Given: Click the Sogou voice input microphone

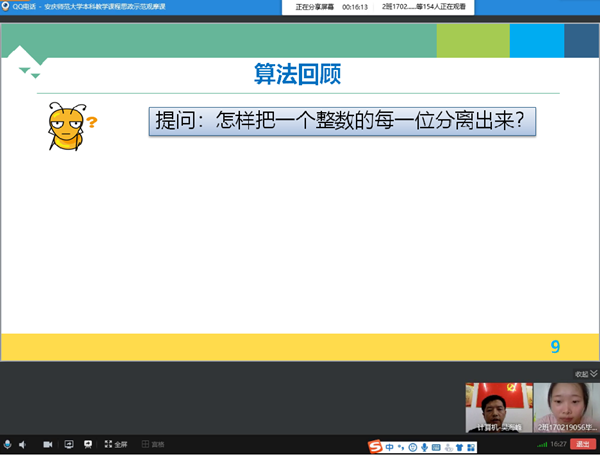Looking at the screenshot, I should [425, 444].
